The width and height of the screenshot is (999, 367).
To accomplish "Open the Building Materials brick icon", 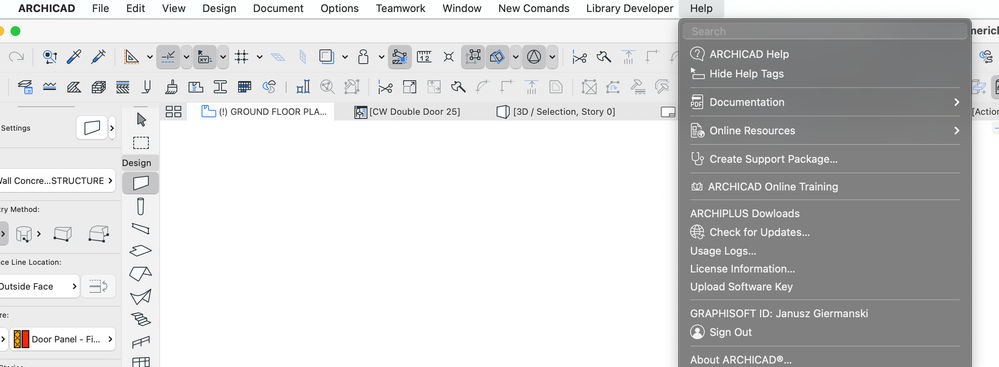I will click(x=98, y=86).
